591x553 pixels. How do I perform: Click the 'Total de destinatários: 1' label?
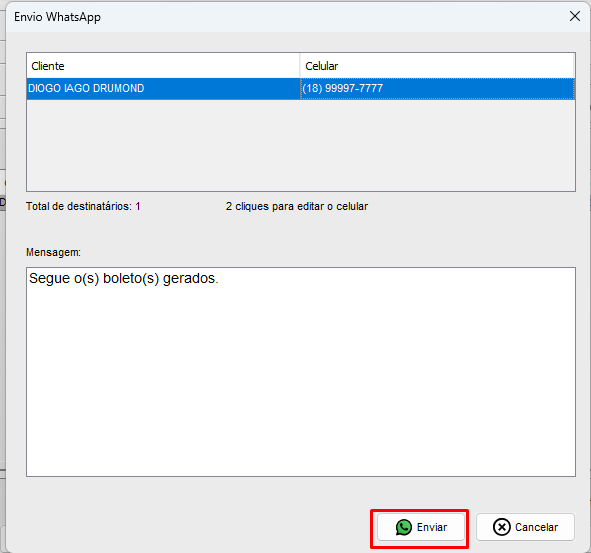[x=83, y=207]
